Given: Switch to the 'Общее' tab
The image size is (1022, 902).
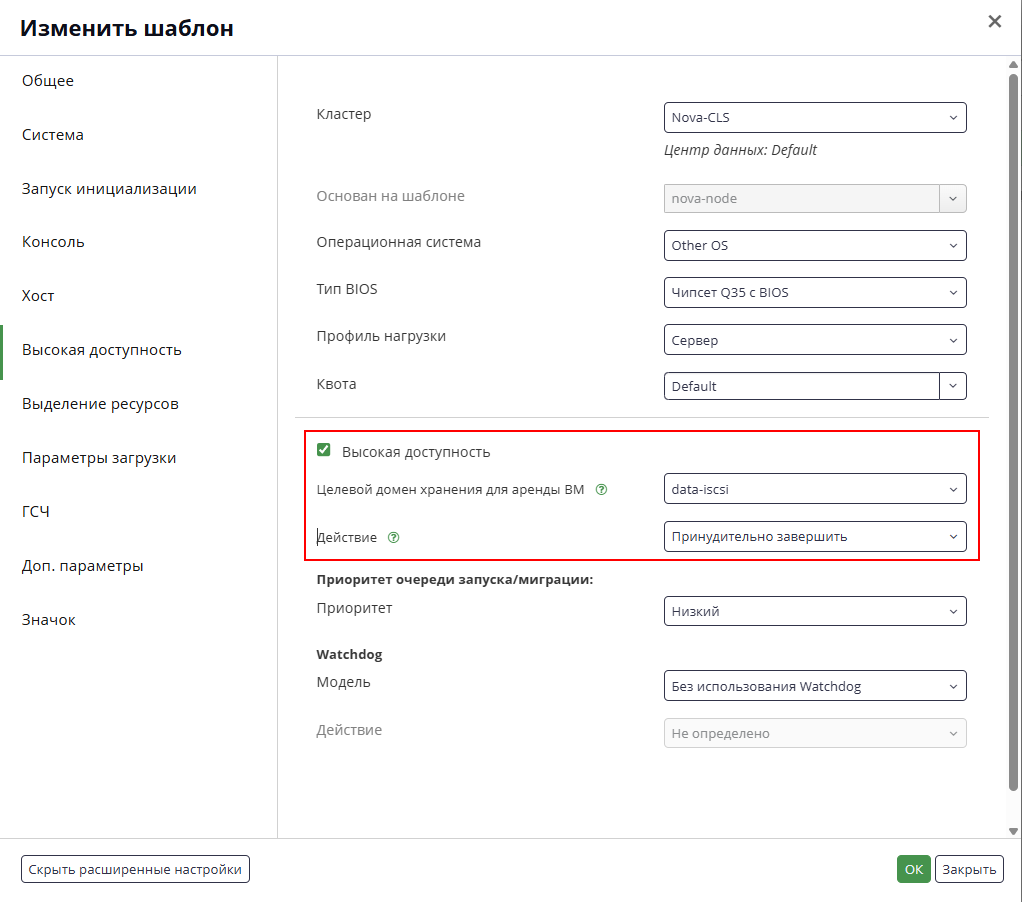Looking at the screenshot, I should [x=48, y=81].
